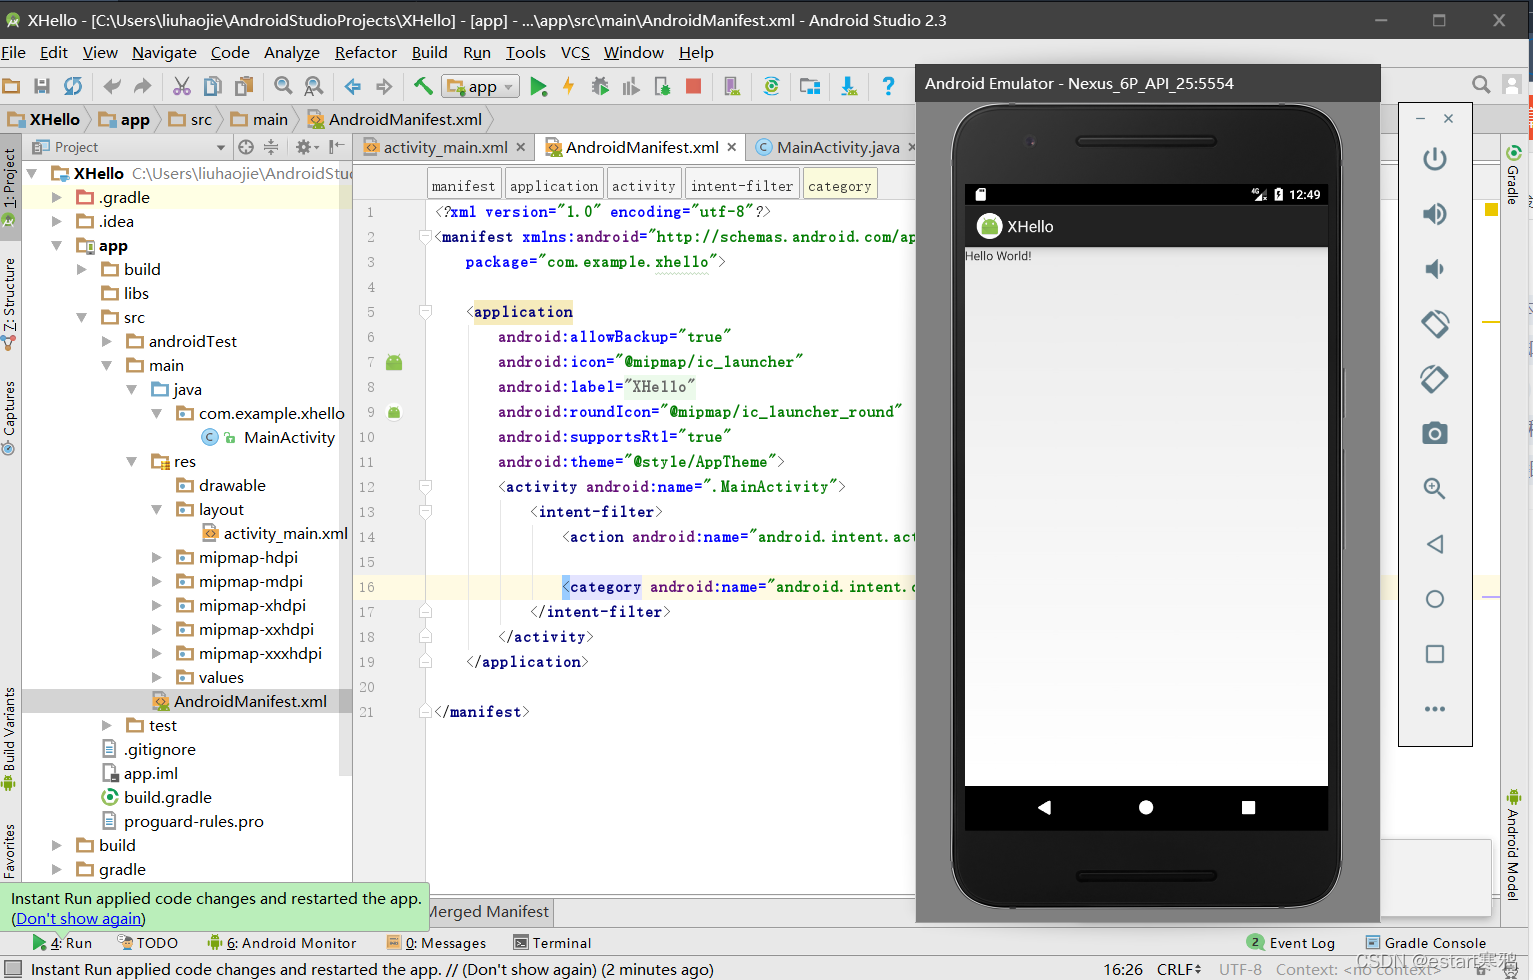The height and width of the screenshot is (980, 1533).
Task: Expand the mipmap-hdpi folder
Action: (156, 558)
